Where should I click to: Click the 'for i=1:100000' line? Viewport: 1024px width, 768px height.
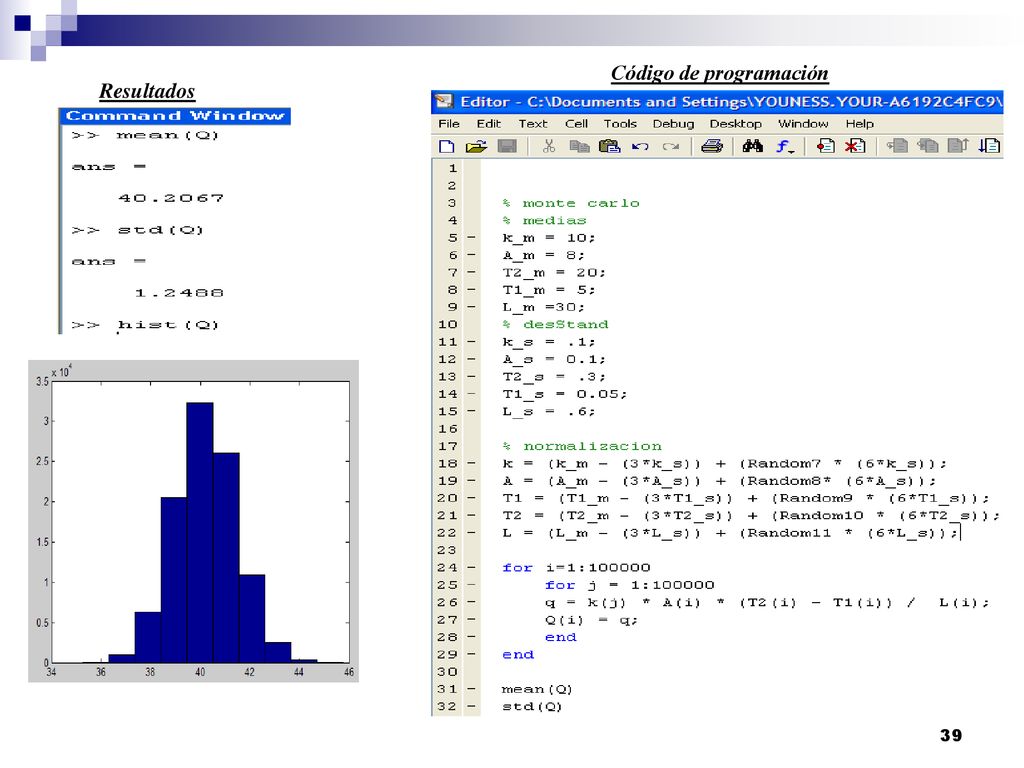(576, 568)
